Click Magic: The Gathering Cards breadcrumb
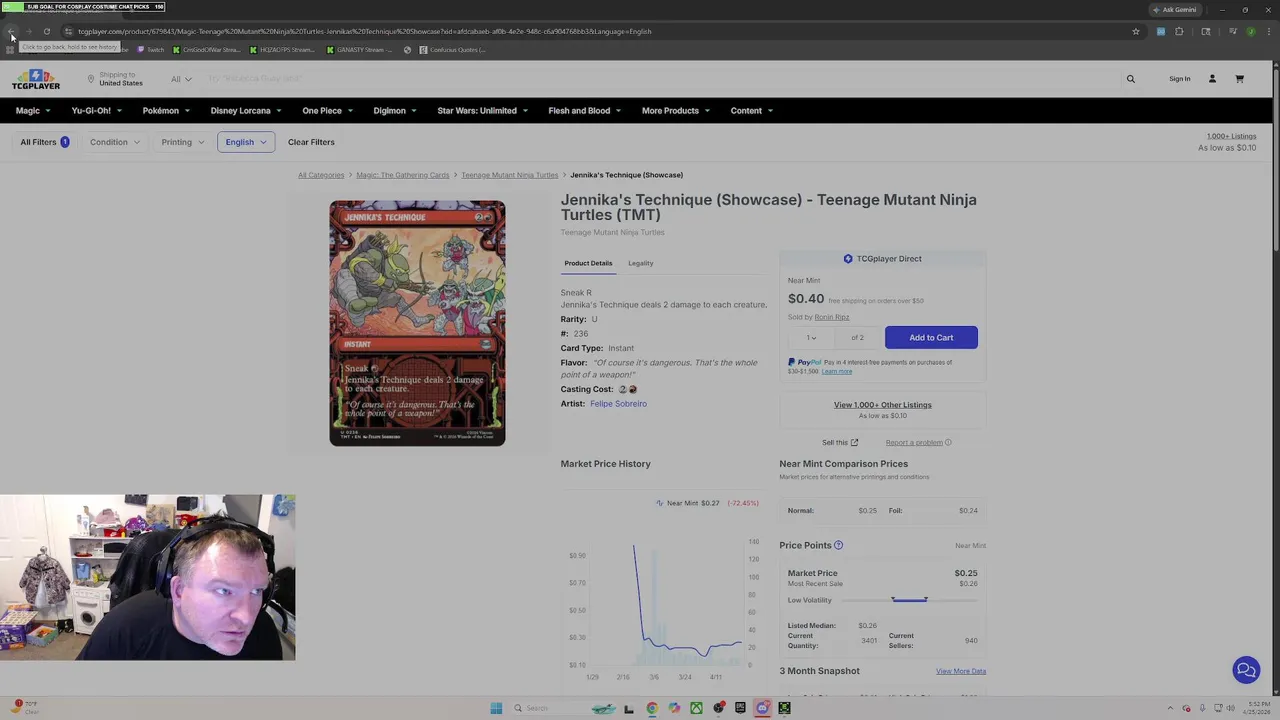This screenshot has height=720, width=1280. coord(403,175)
